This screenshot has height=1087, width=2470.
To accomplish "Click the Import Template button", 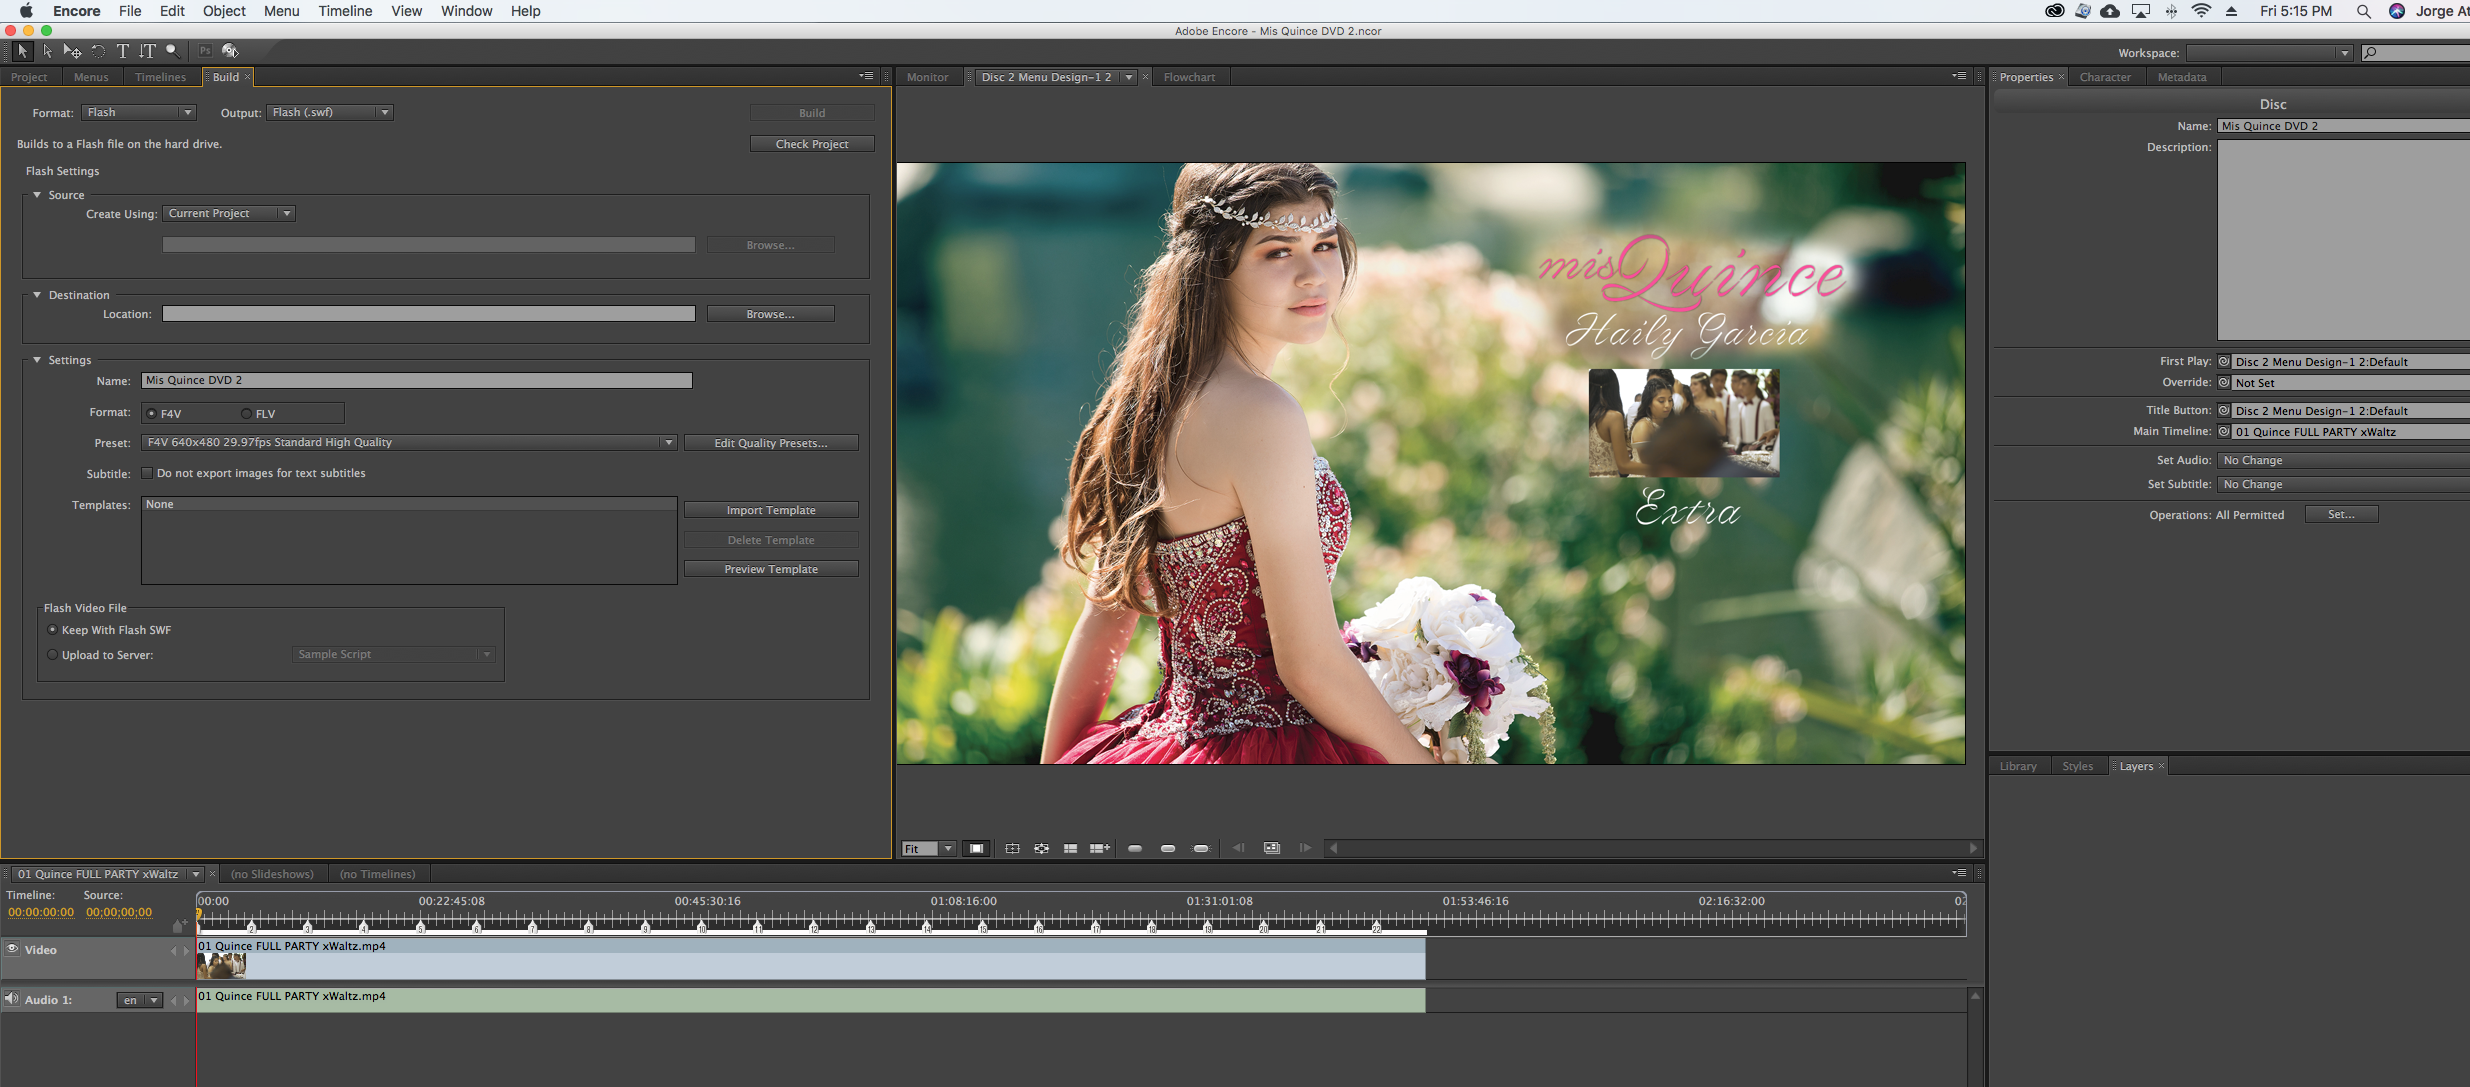I will 770,509.
